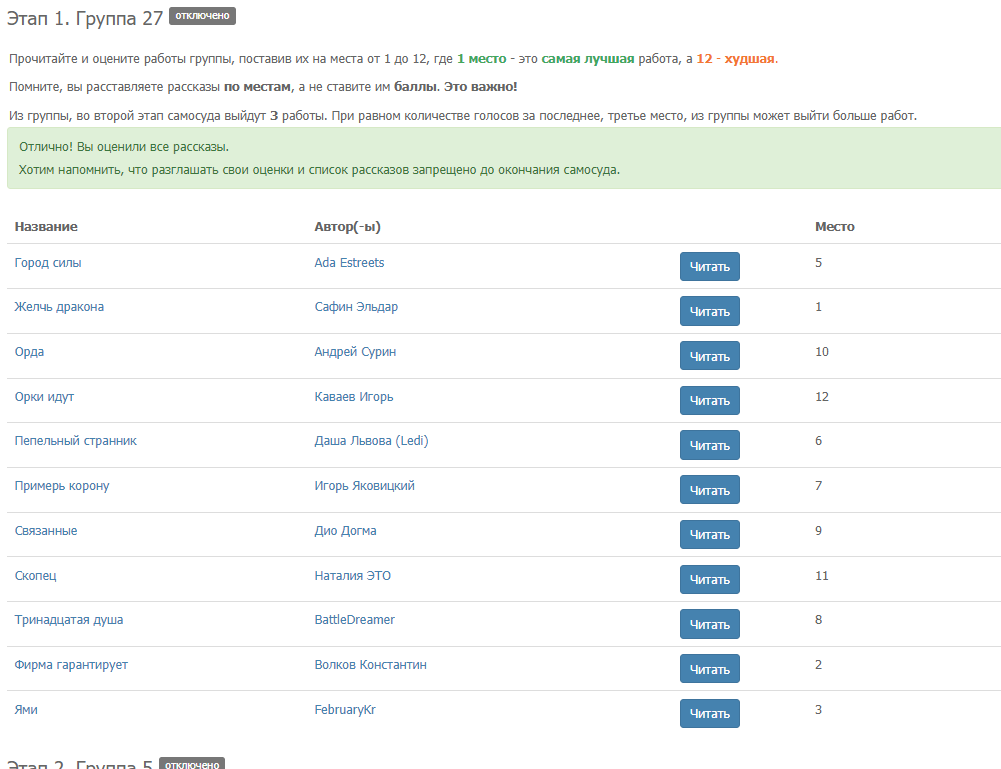1001x769 pixels.
Task: Click the heading 'Этап 1. Группа 27'
Action: click(85, 19)
